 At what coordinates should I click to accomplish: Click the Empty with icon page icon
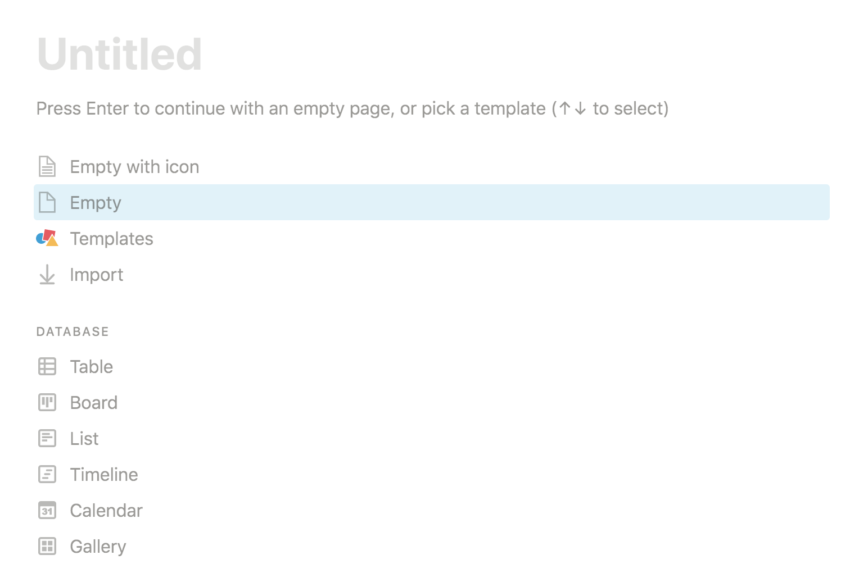[46, 167]
